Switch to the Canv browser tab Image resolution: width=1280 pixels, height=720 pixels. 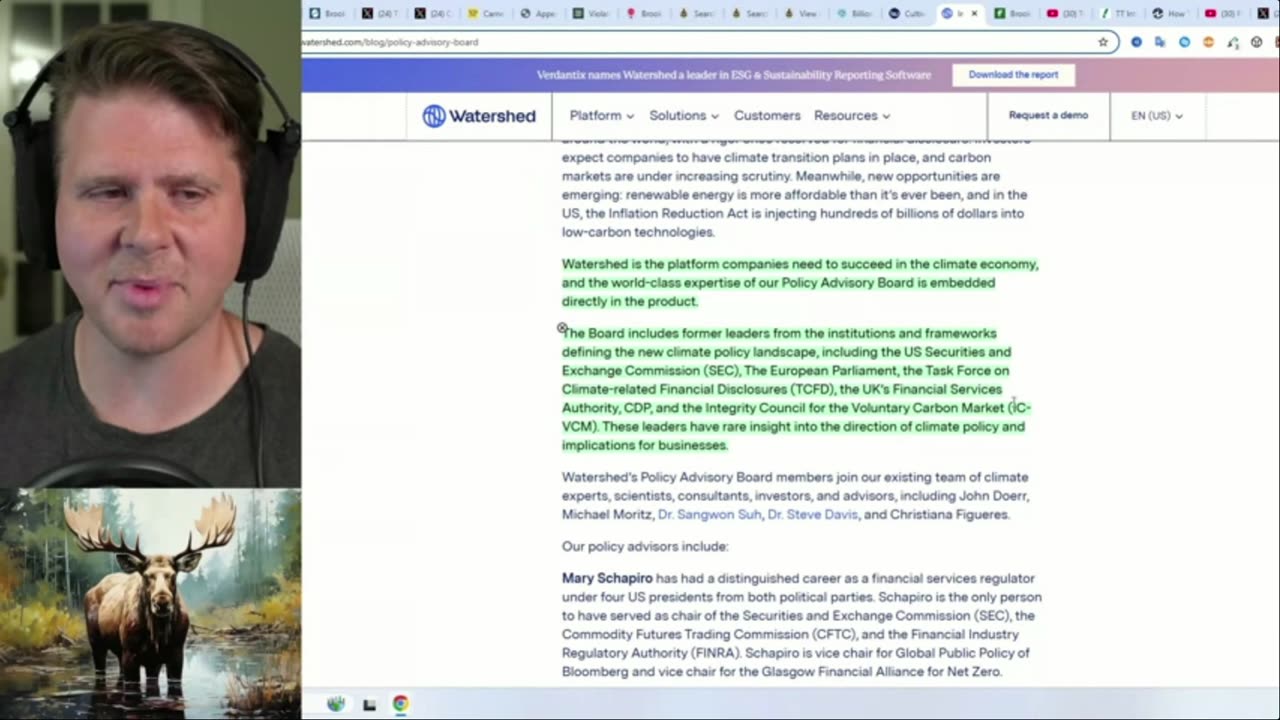(488, 14)
